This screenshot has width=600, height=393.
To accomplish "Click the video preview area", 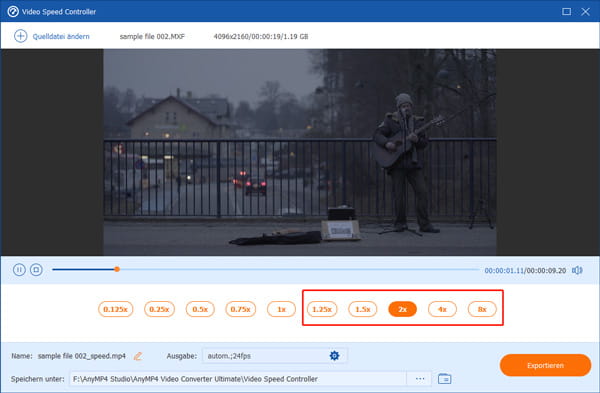I will click(300, 152).
